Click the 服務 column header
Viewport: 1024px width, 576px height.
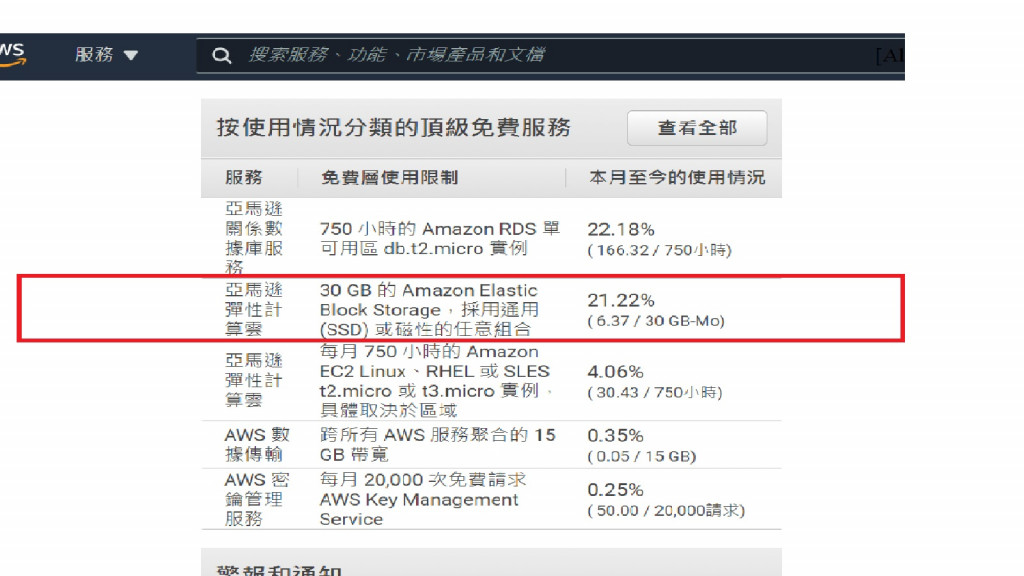[x=244, y=178]
